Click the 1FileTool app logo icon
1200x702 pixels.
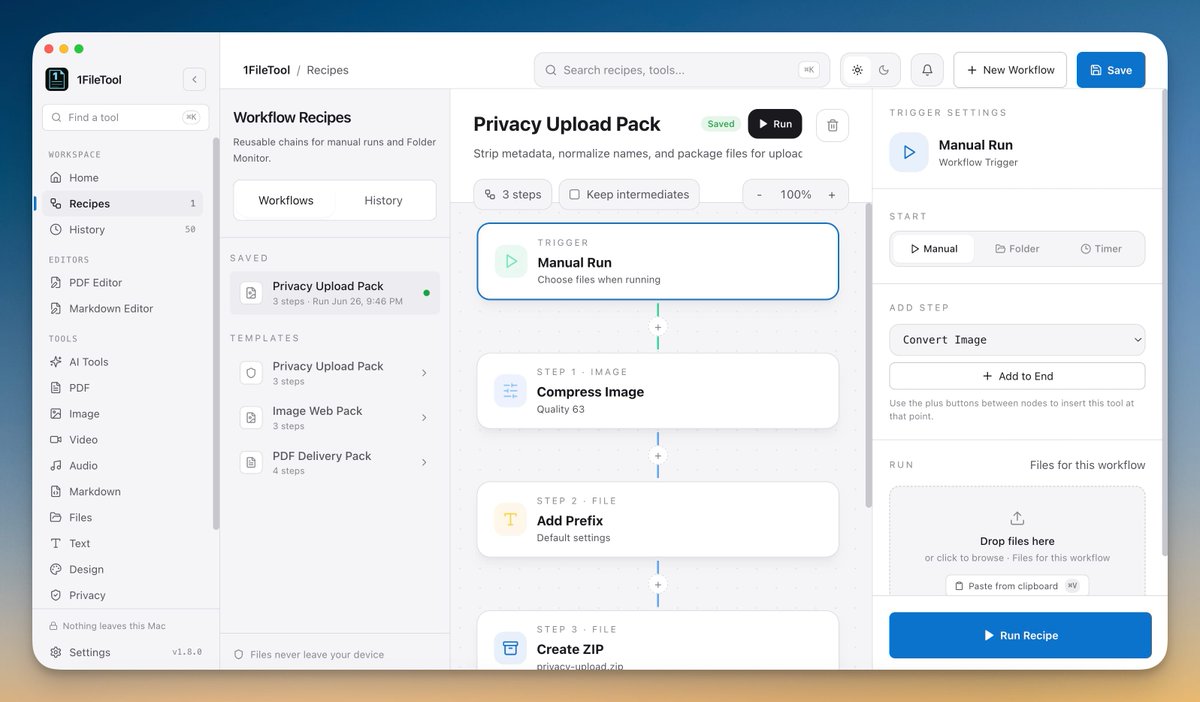pos(57,79)
